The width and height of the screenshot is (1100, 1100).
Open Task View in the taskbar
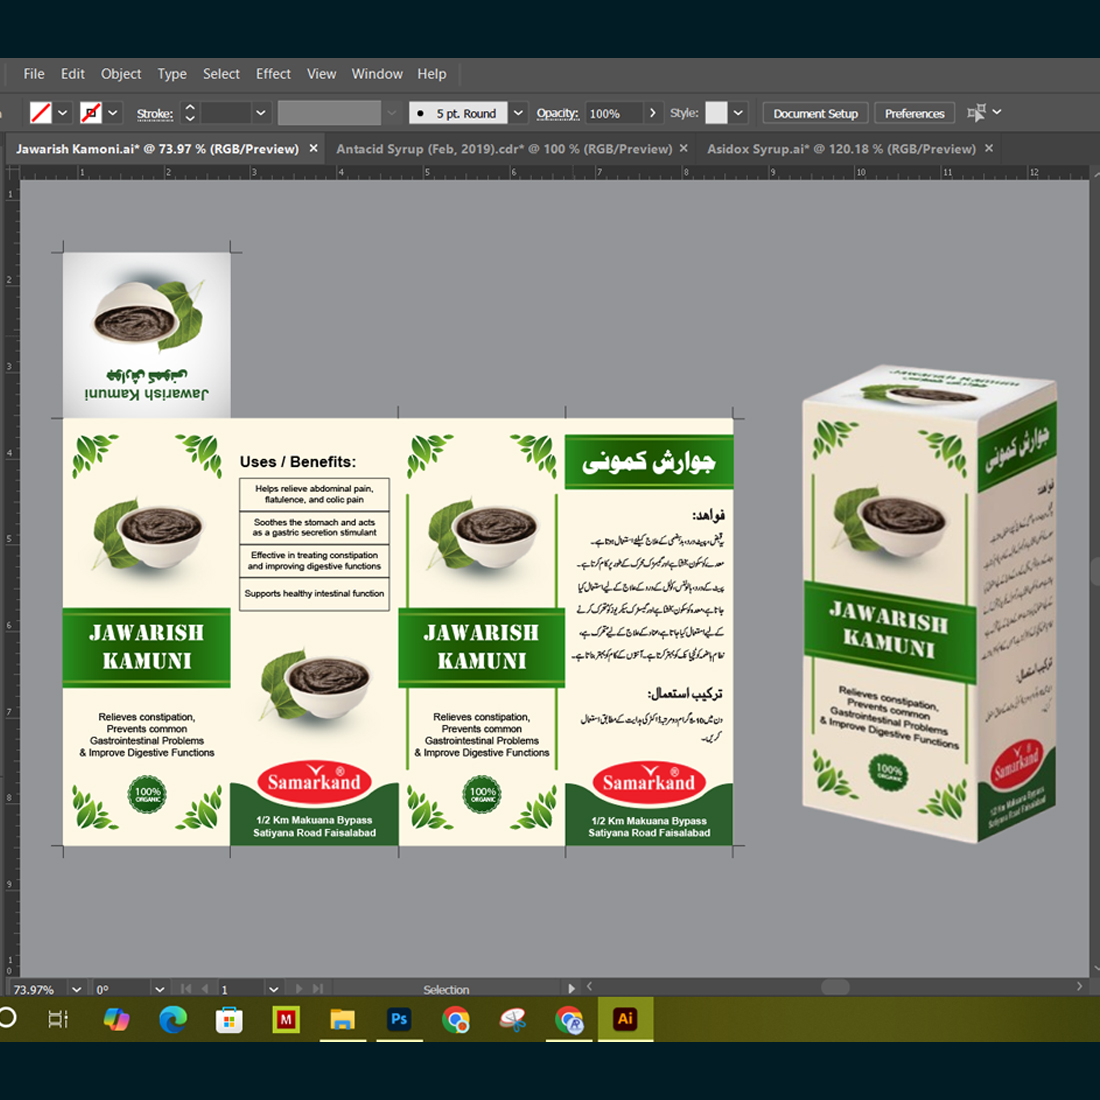tap(58, 1019)
